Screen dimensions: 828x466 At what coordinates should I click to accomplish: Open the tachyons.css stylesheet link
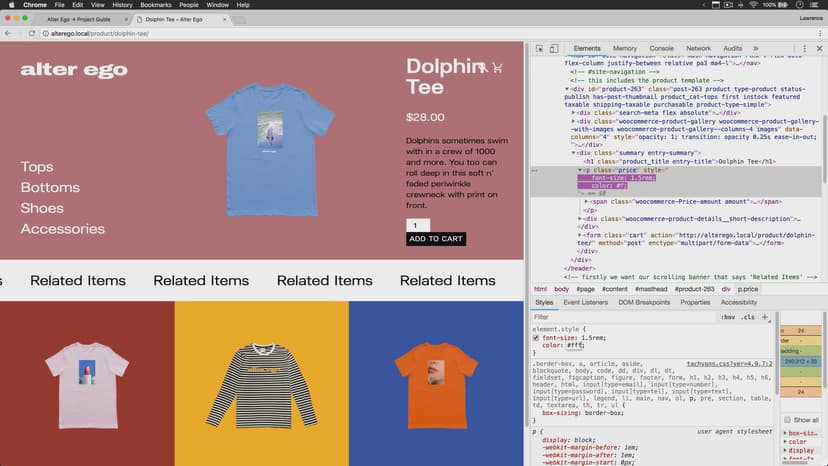click(x=729, y=363)
